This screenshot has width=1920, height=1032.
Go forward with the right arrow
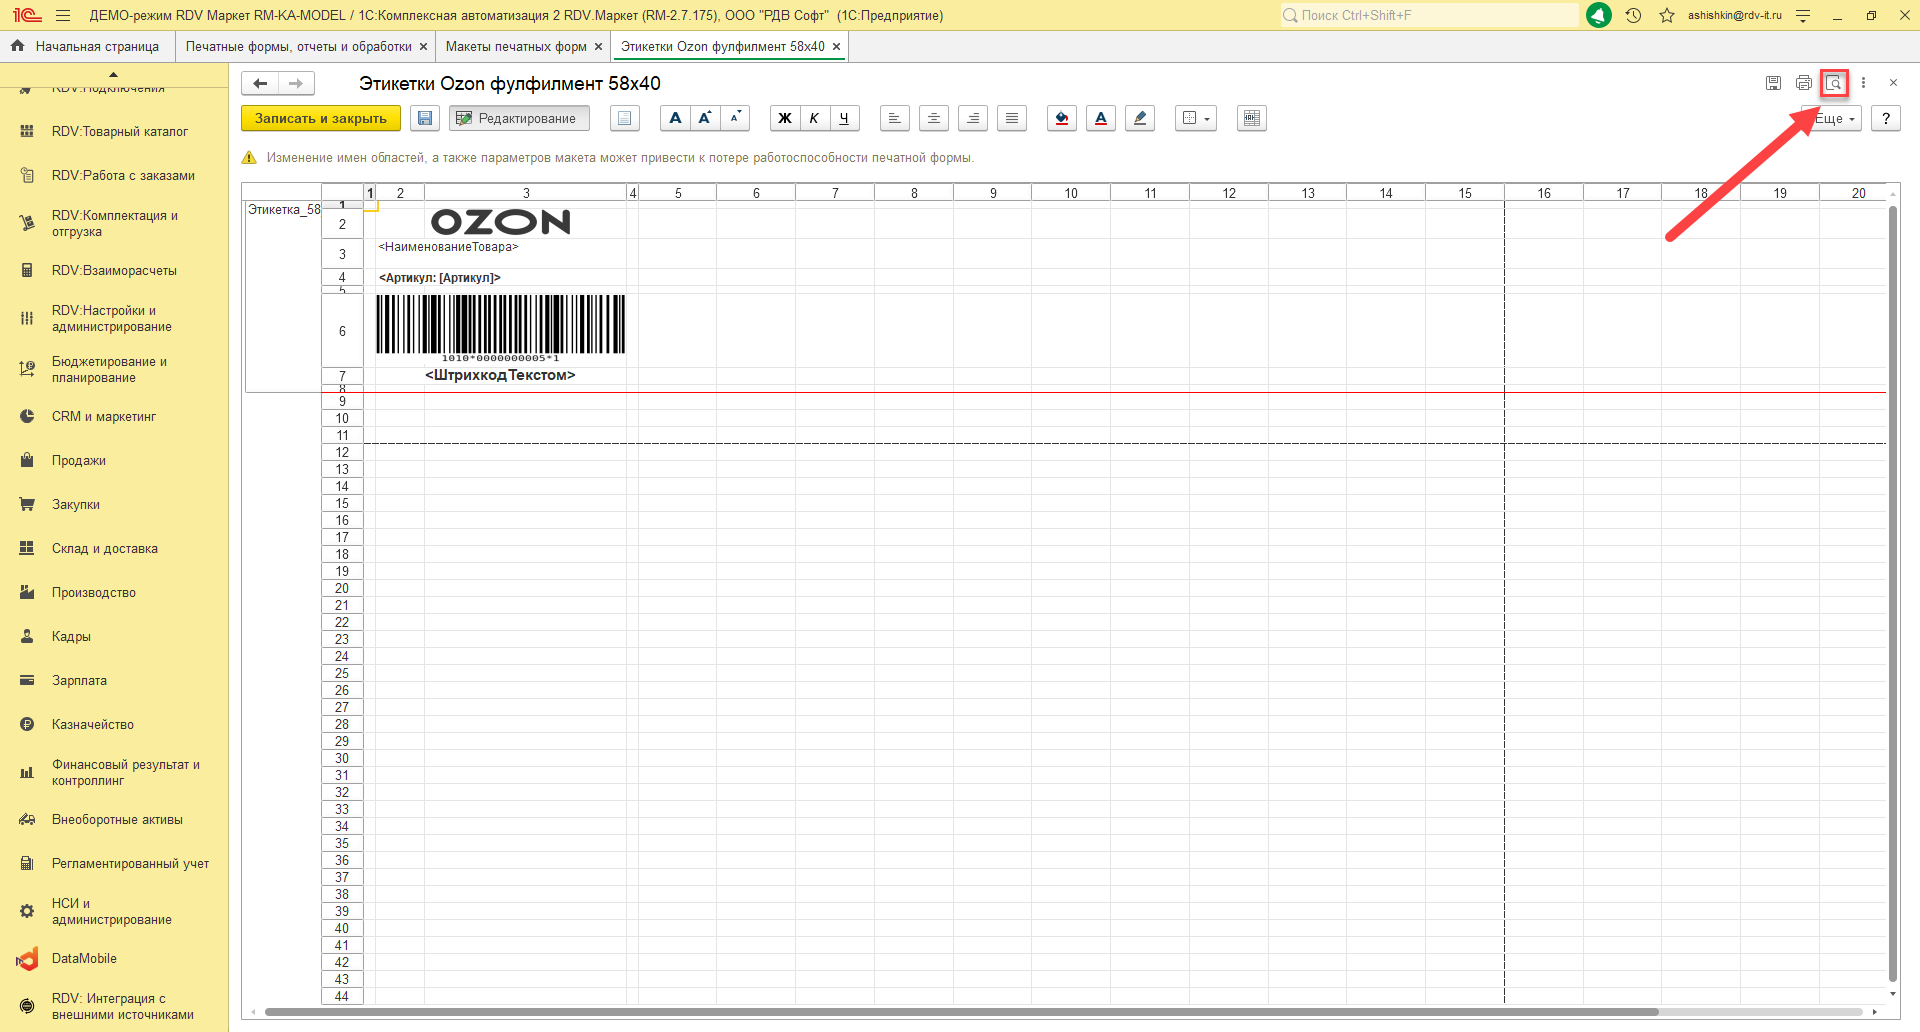(x=296, y=84)
